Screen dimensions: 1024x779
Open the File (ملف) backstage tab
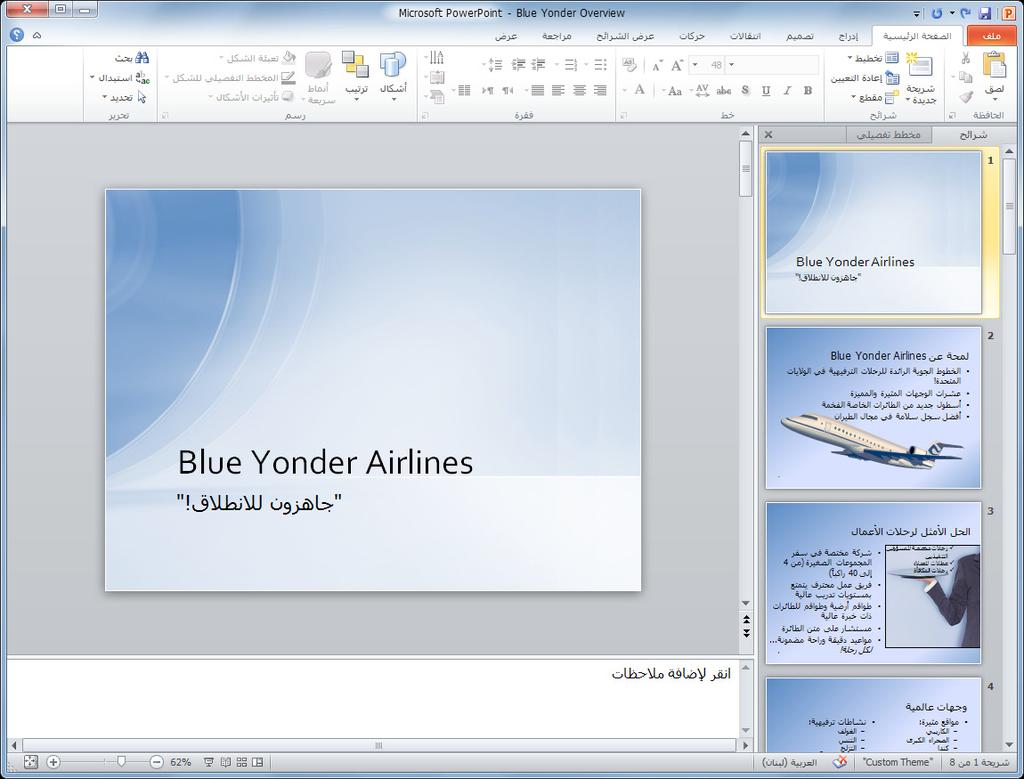tap(991, 36)
